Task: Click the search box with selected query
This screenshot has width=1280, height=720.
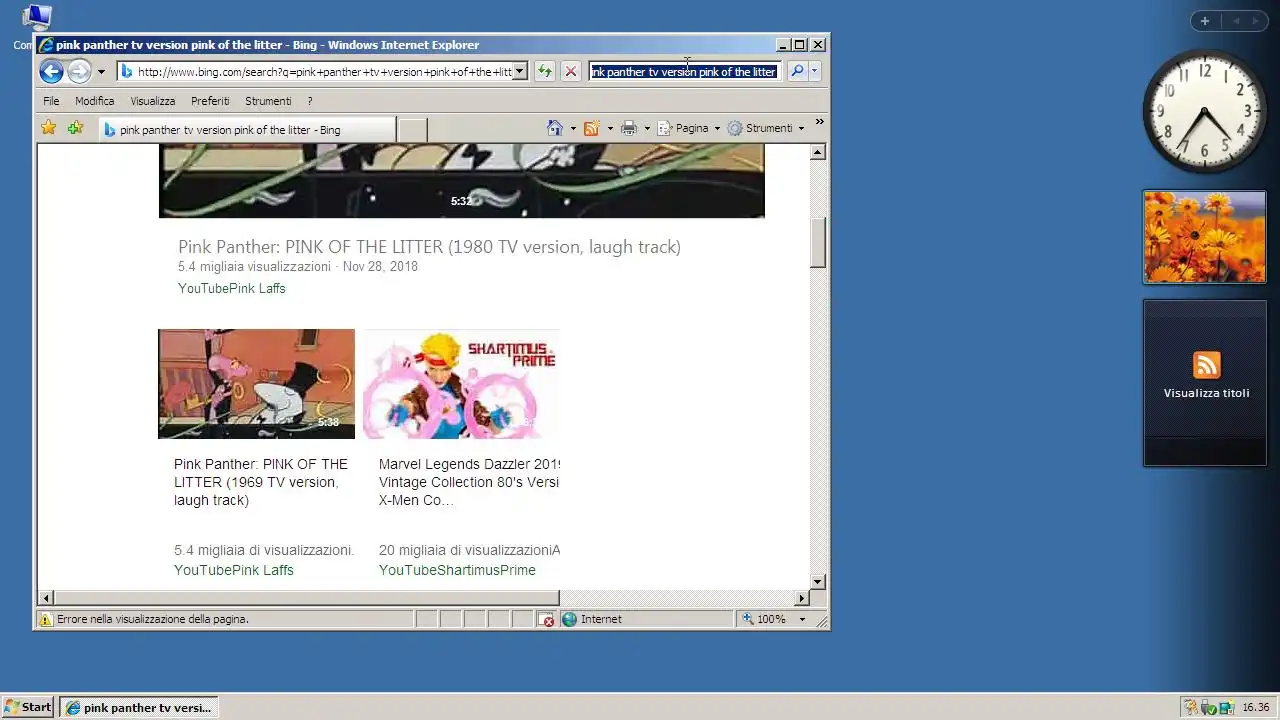Action: (684, 71)
